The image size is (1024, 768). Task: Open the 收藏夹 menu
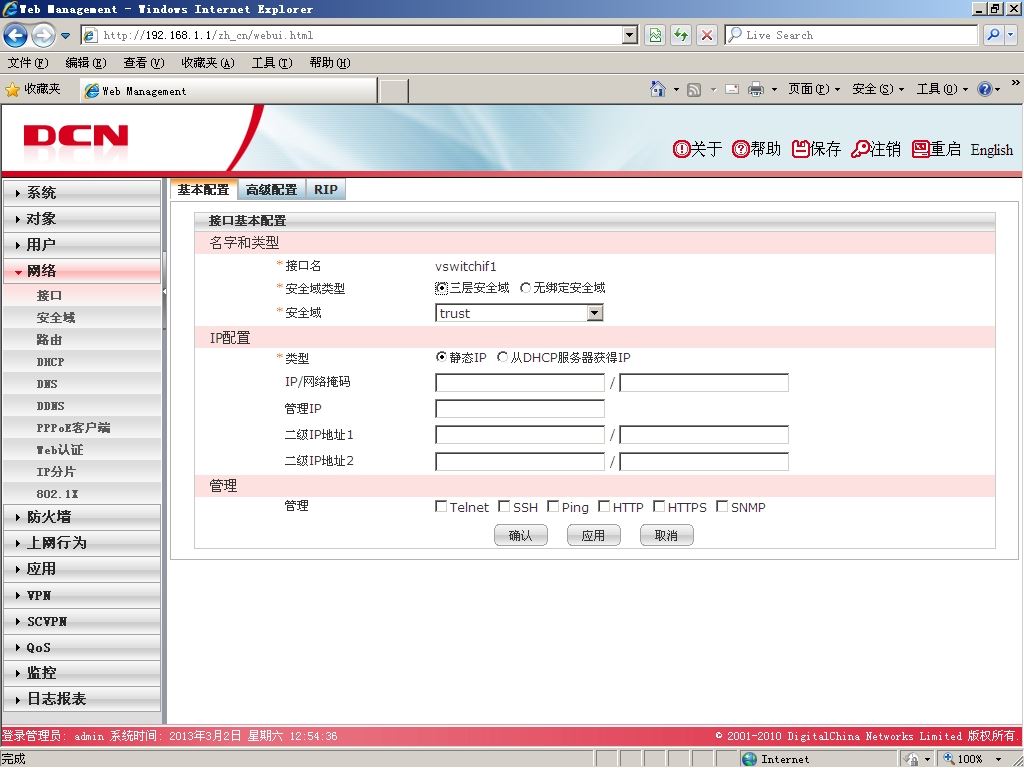pyautogui.click(x=208, y=63)
